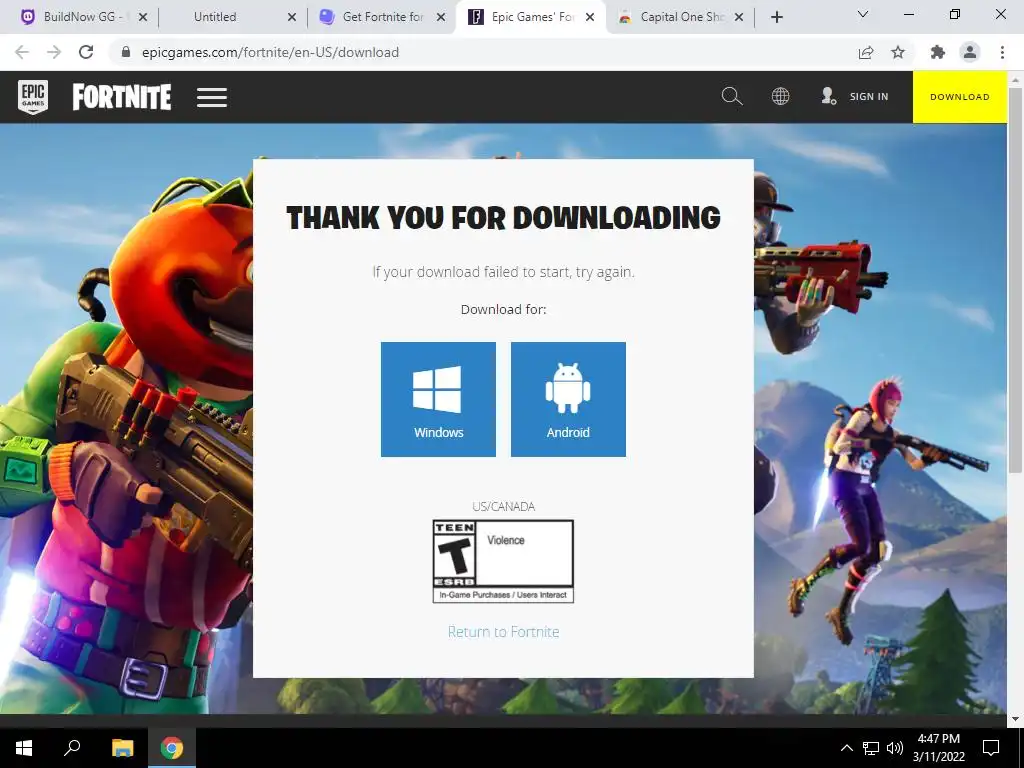Click the SIGN IN text link
1024x768 pixels.
tap(869, 97)
